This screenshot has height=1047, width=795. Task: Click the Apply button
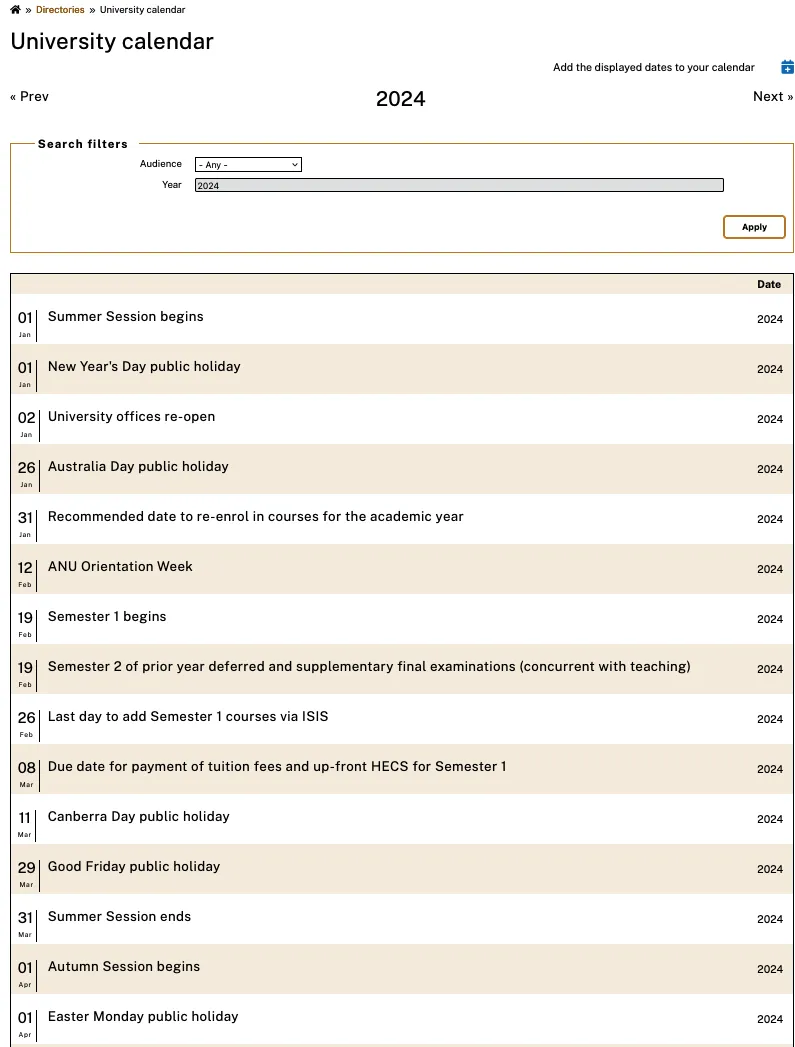click(x=754, y=227)
